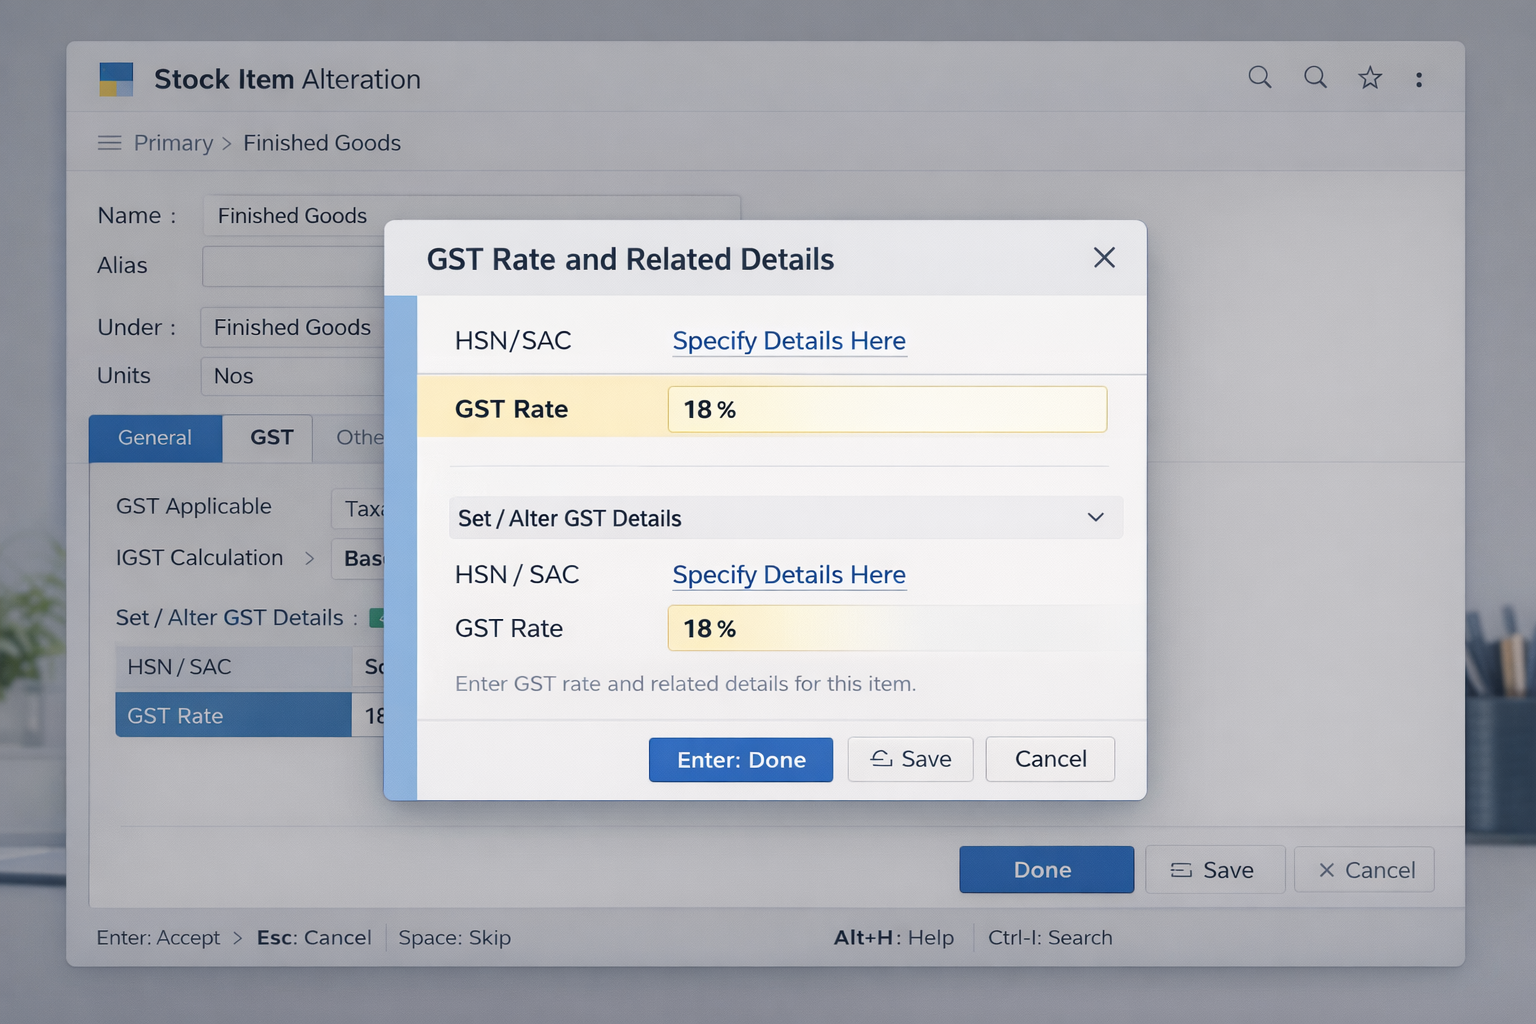
Task: Click the star favorite icon
Action: coord(1370,77)
